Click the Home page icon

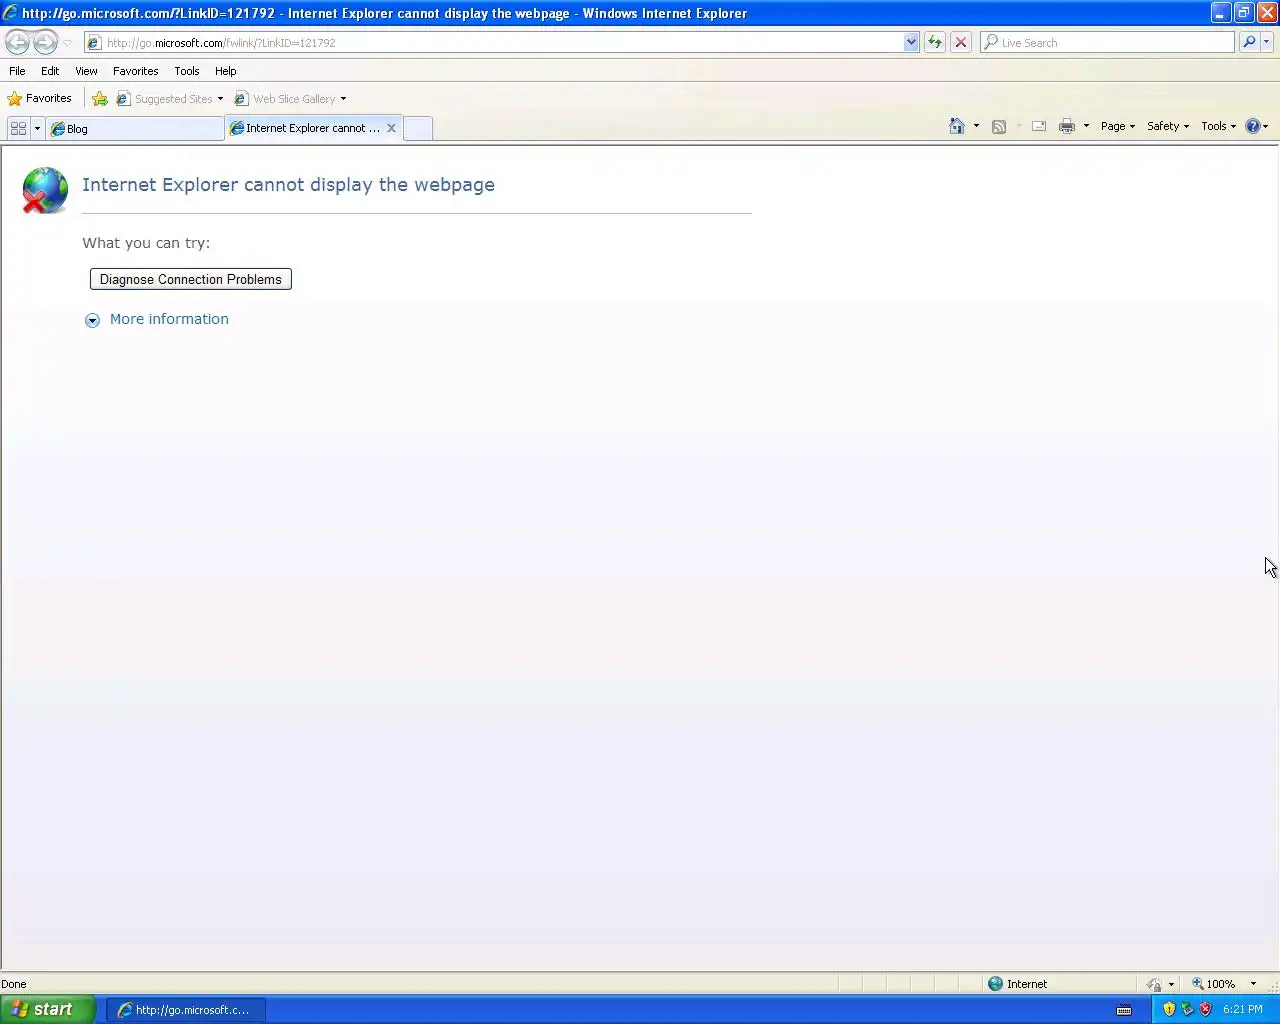[x=957, y=126]
